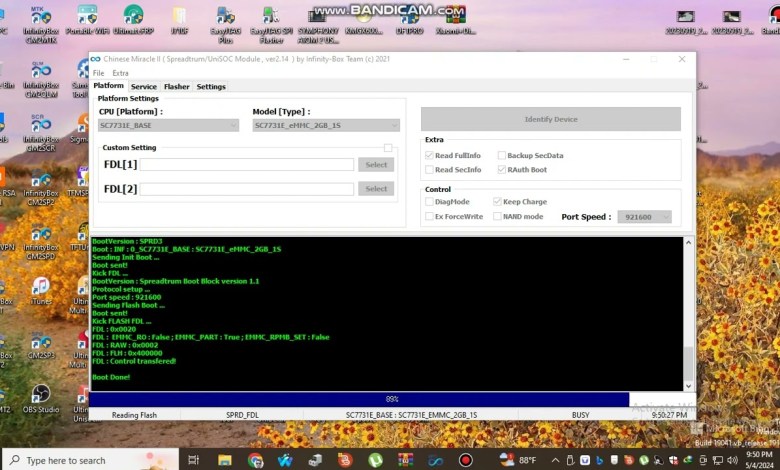Image resolution: width=780 pixels, height=470 pixels.
Task: Open the EasyJTAG SPI Flasher desktop shortcut
Action: pos(271,24)
